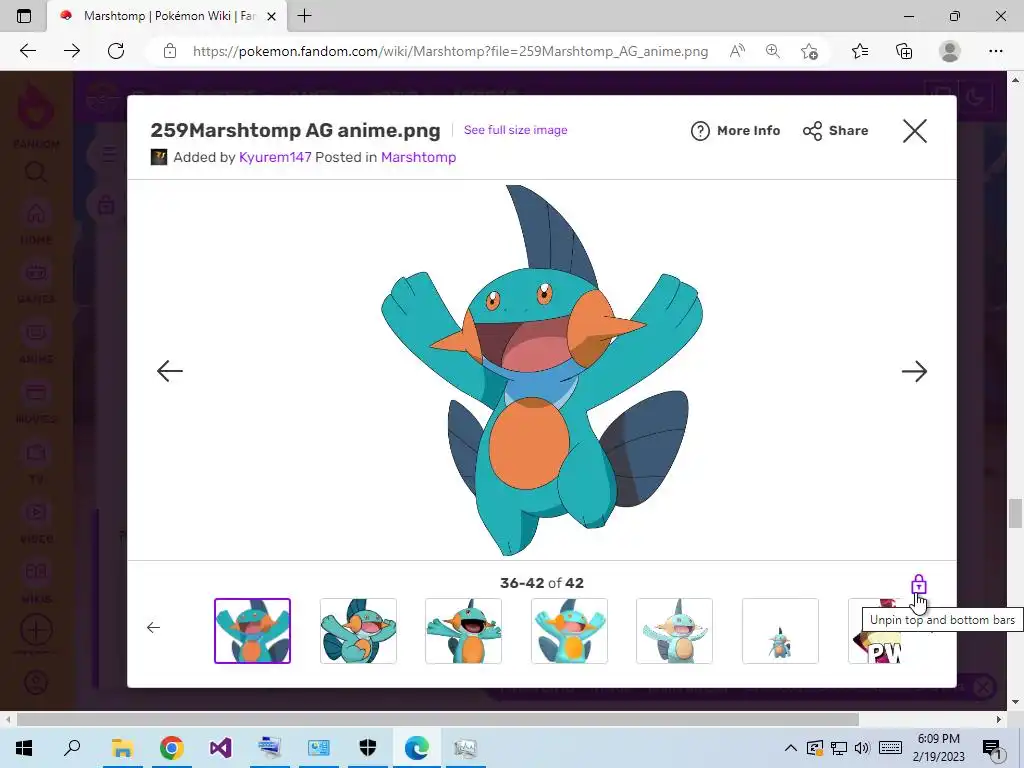Open a new browser tab
The height and width of the screenshot is (768, 1024).
pyautogui.click(x=304, y=16)
